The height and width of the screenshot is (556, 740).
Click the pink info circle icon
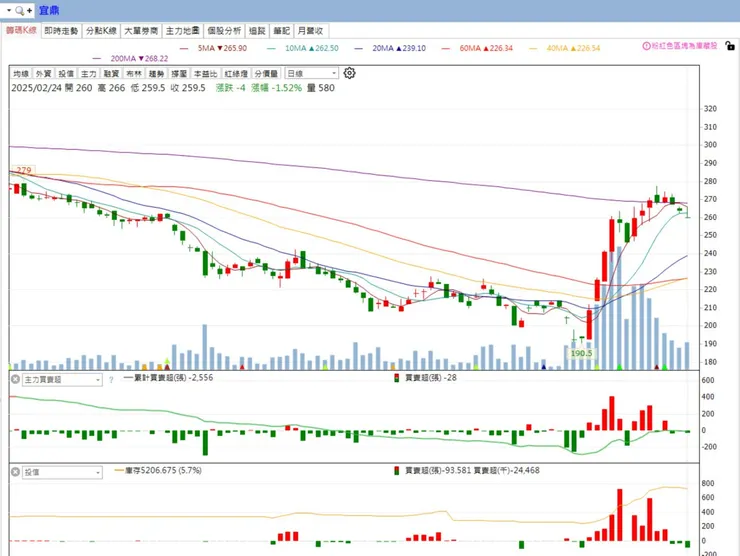click(x=646, y=46)
